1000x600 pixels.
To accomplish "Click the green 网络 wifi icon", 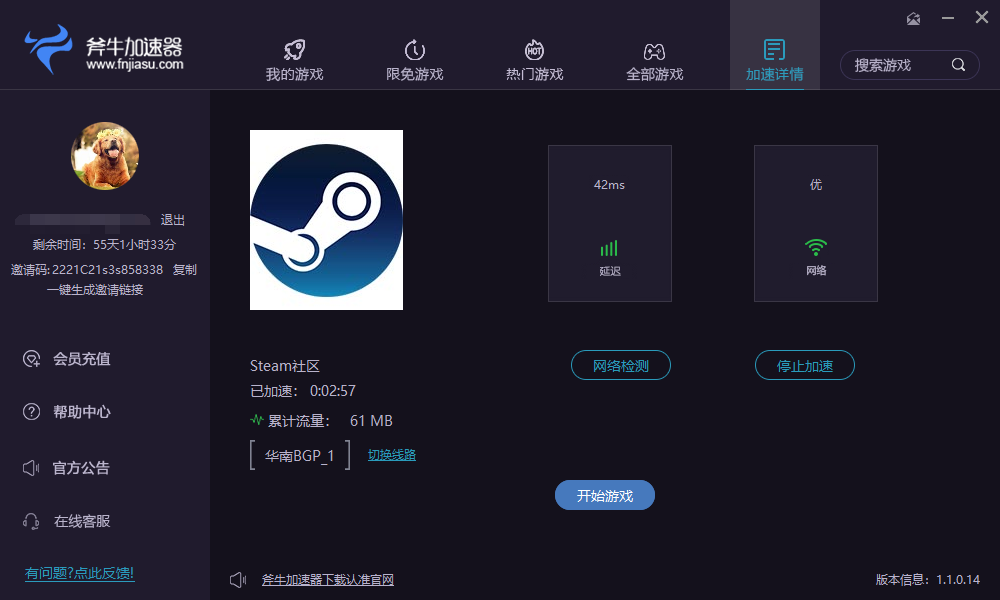I will (x=816, y=247).
